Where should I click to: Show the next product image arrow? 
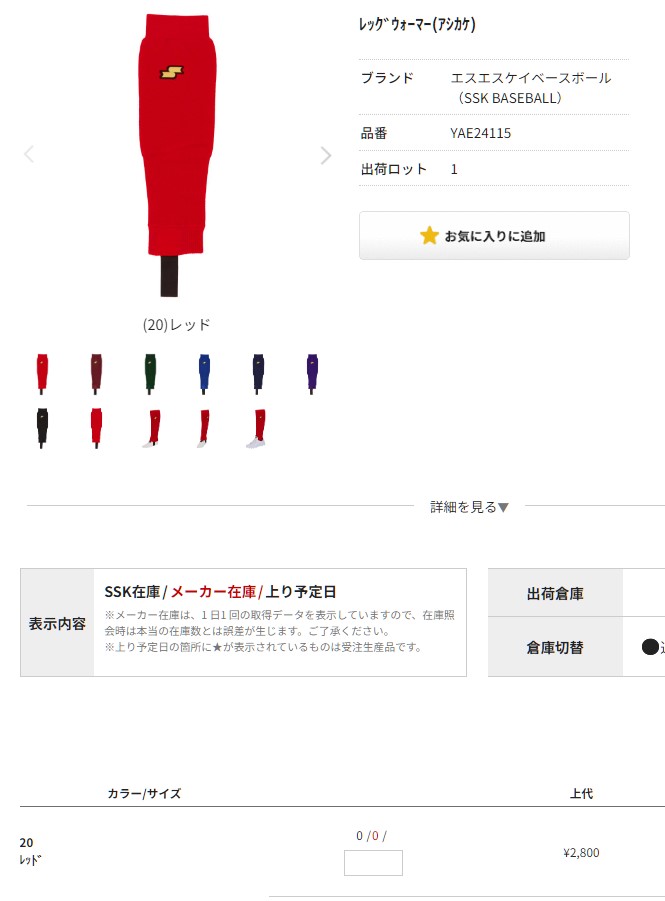coord(326,155)
